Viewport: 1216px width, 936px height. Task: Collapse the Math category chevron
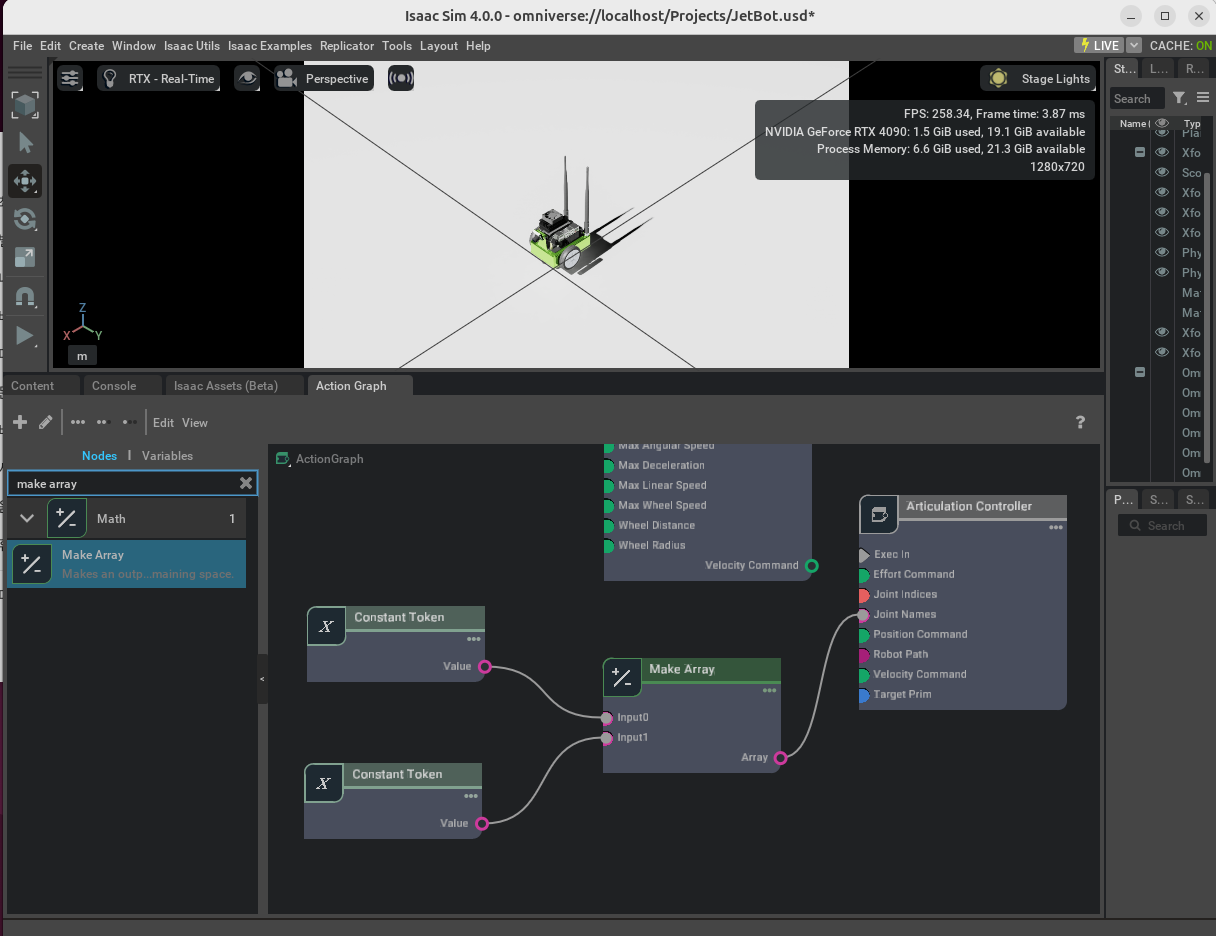(x=27, y=519)
